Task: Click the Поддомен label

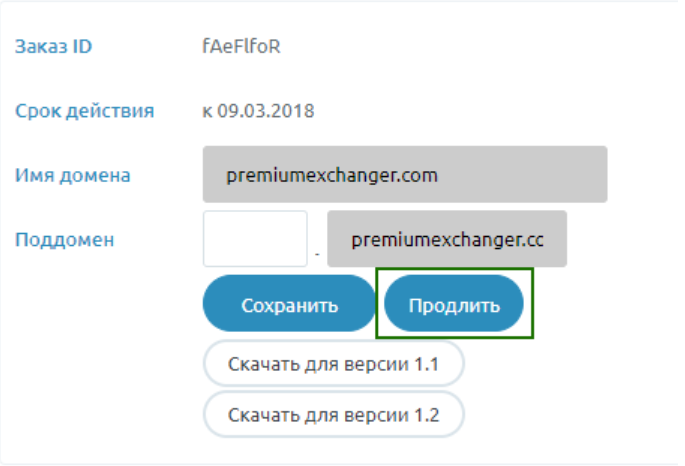Action: pyautogui.click(x=65, y=239)
